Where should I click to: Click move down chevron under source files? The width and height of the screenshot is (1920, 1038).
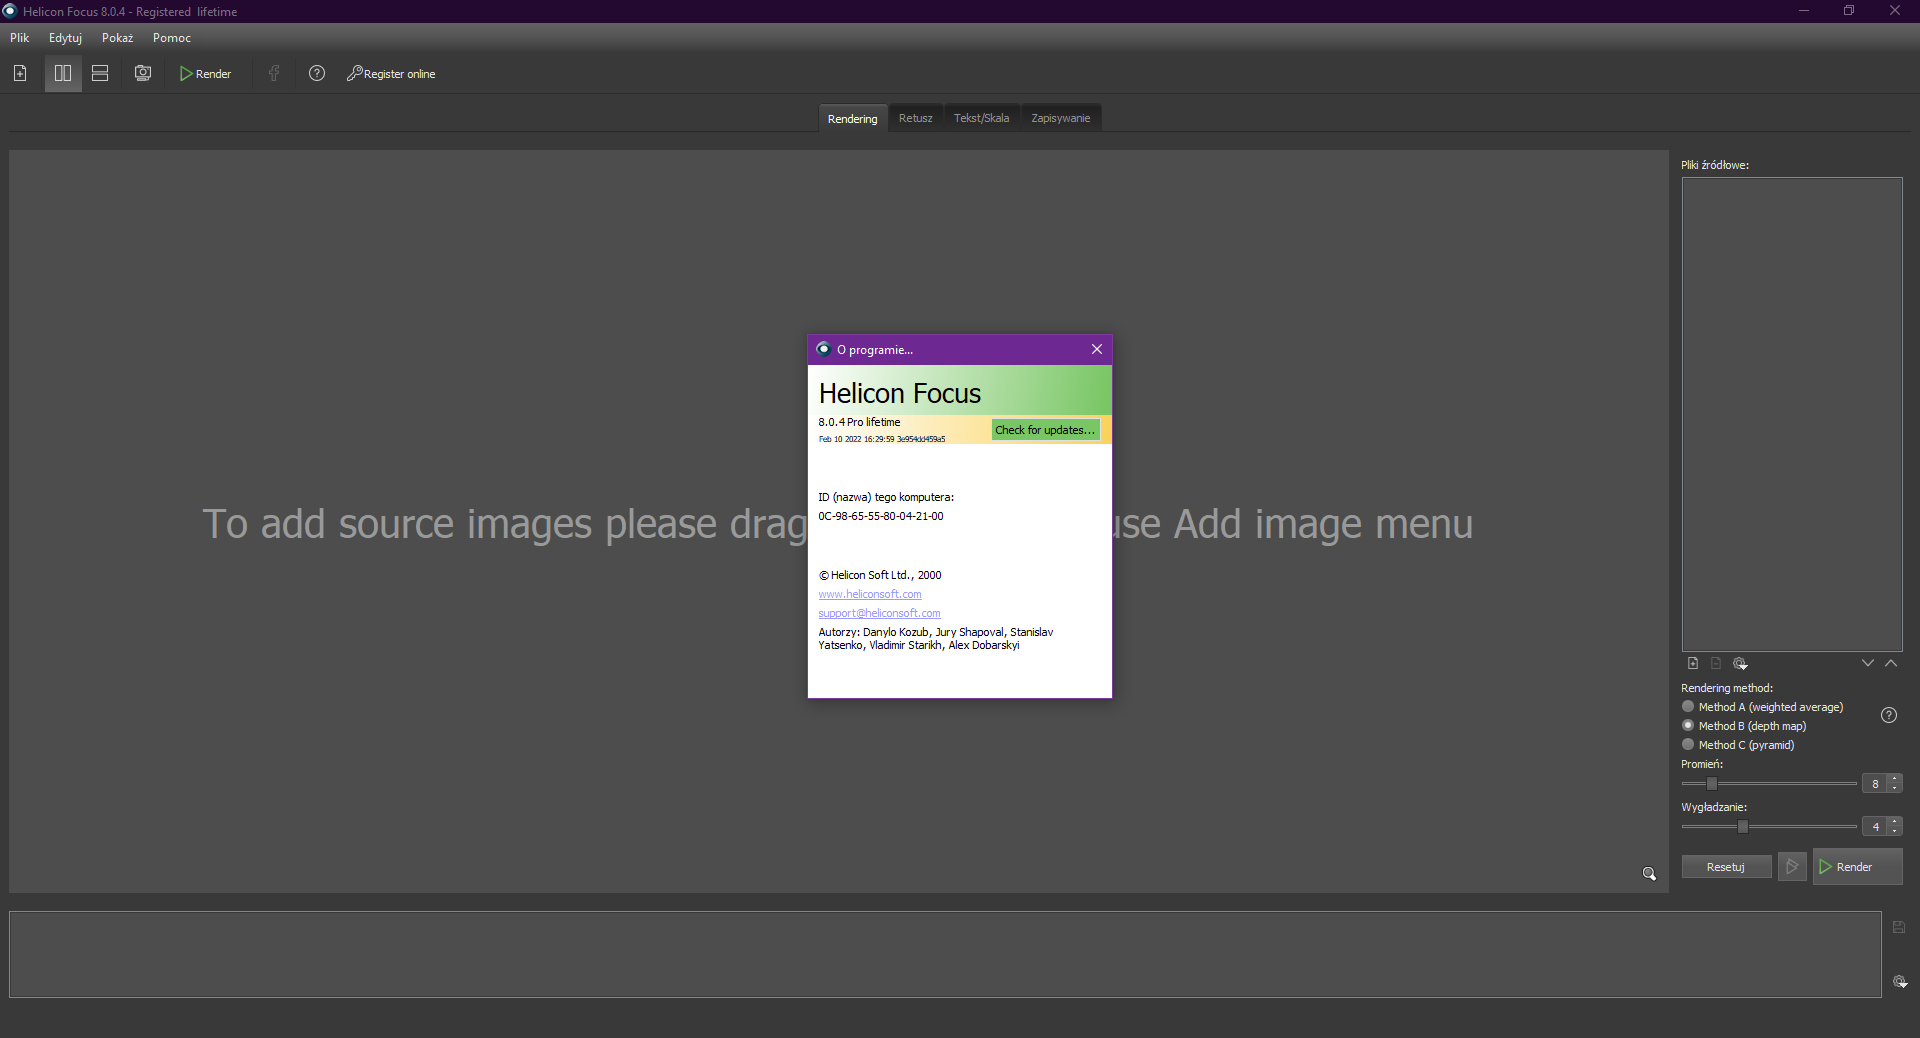click(1868, 663)
